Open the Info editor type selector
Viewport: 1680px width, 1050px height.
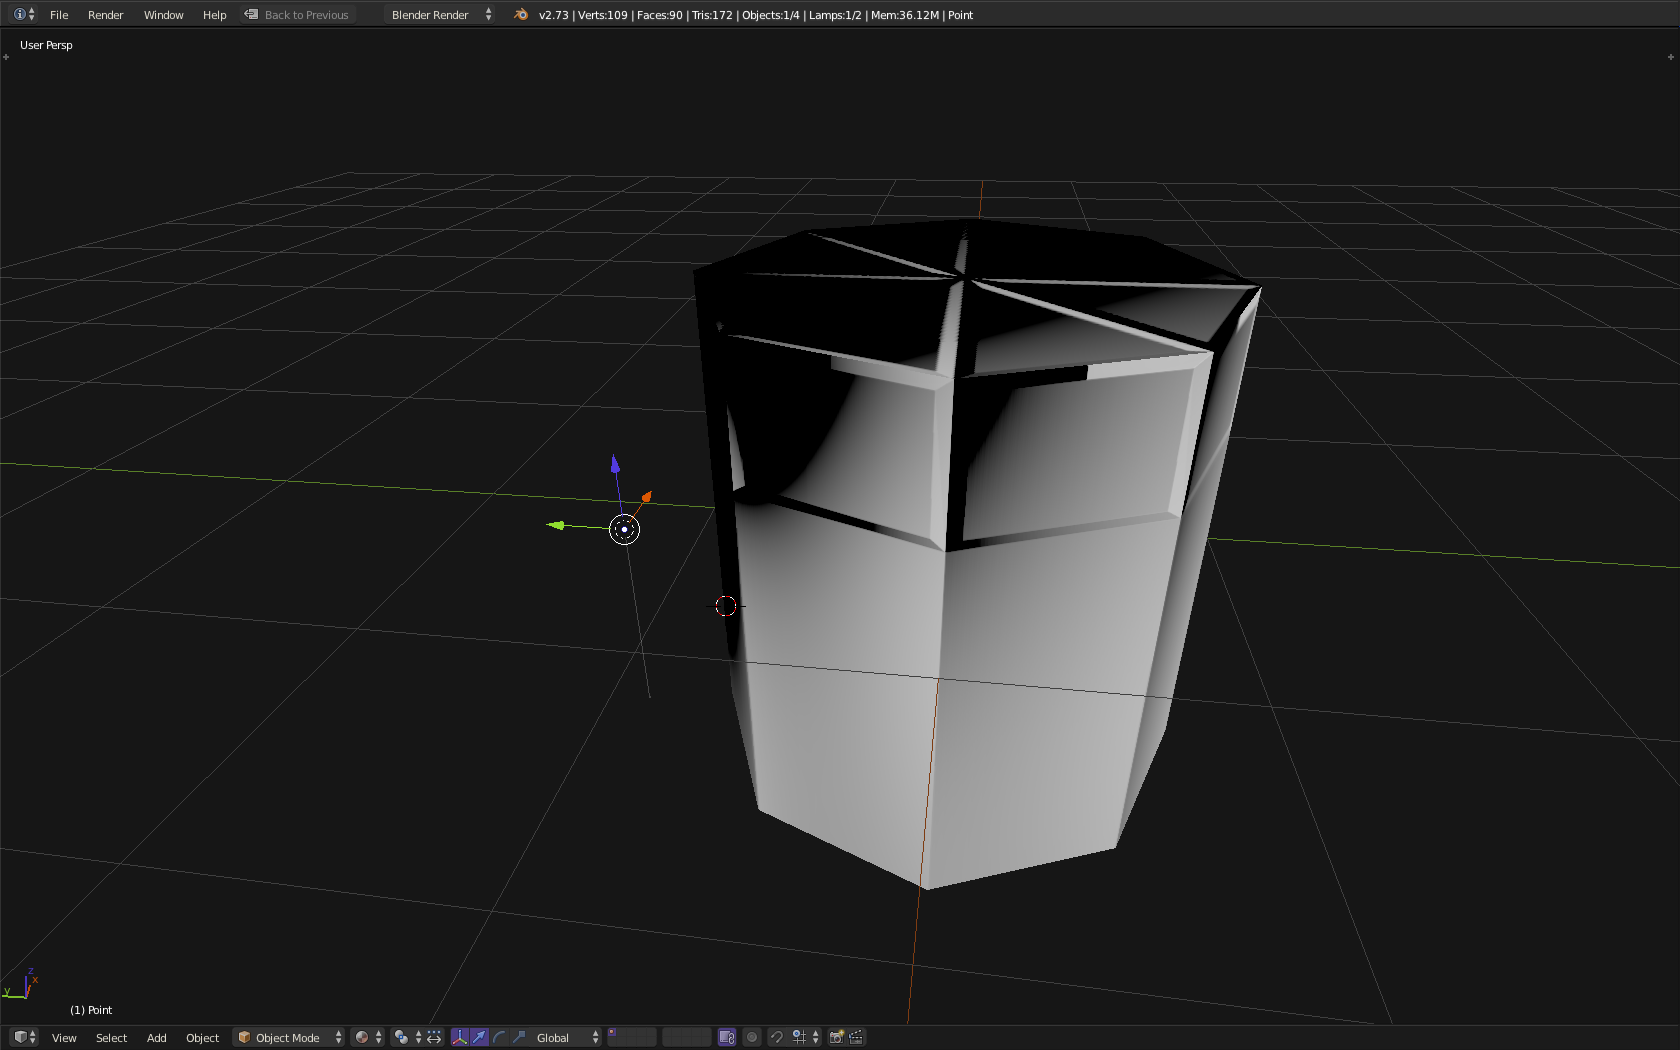click(x=24, y=14)
